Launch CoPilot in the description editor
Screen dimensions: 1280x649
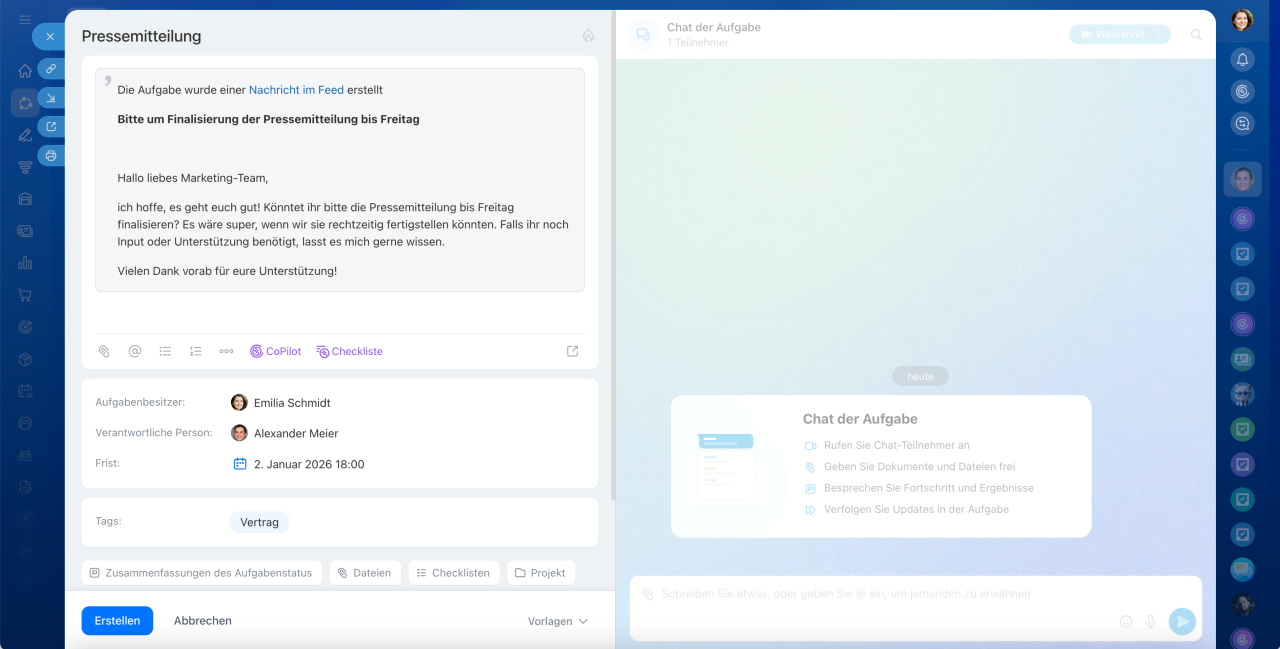(275, 351)
